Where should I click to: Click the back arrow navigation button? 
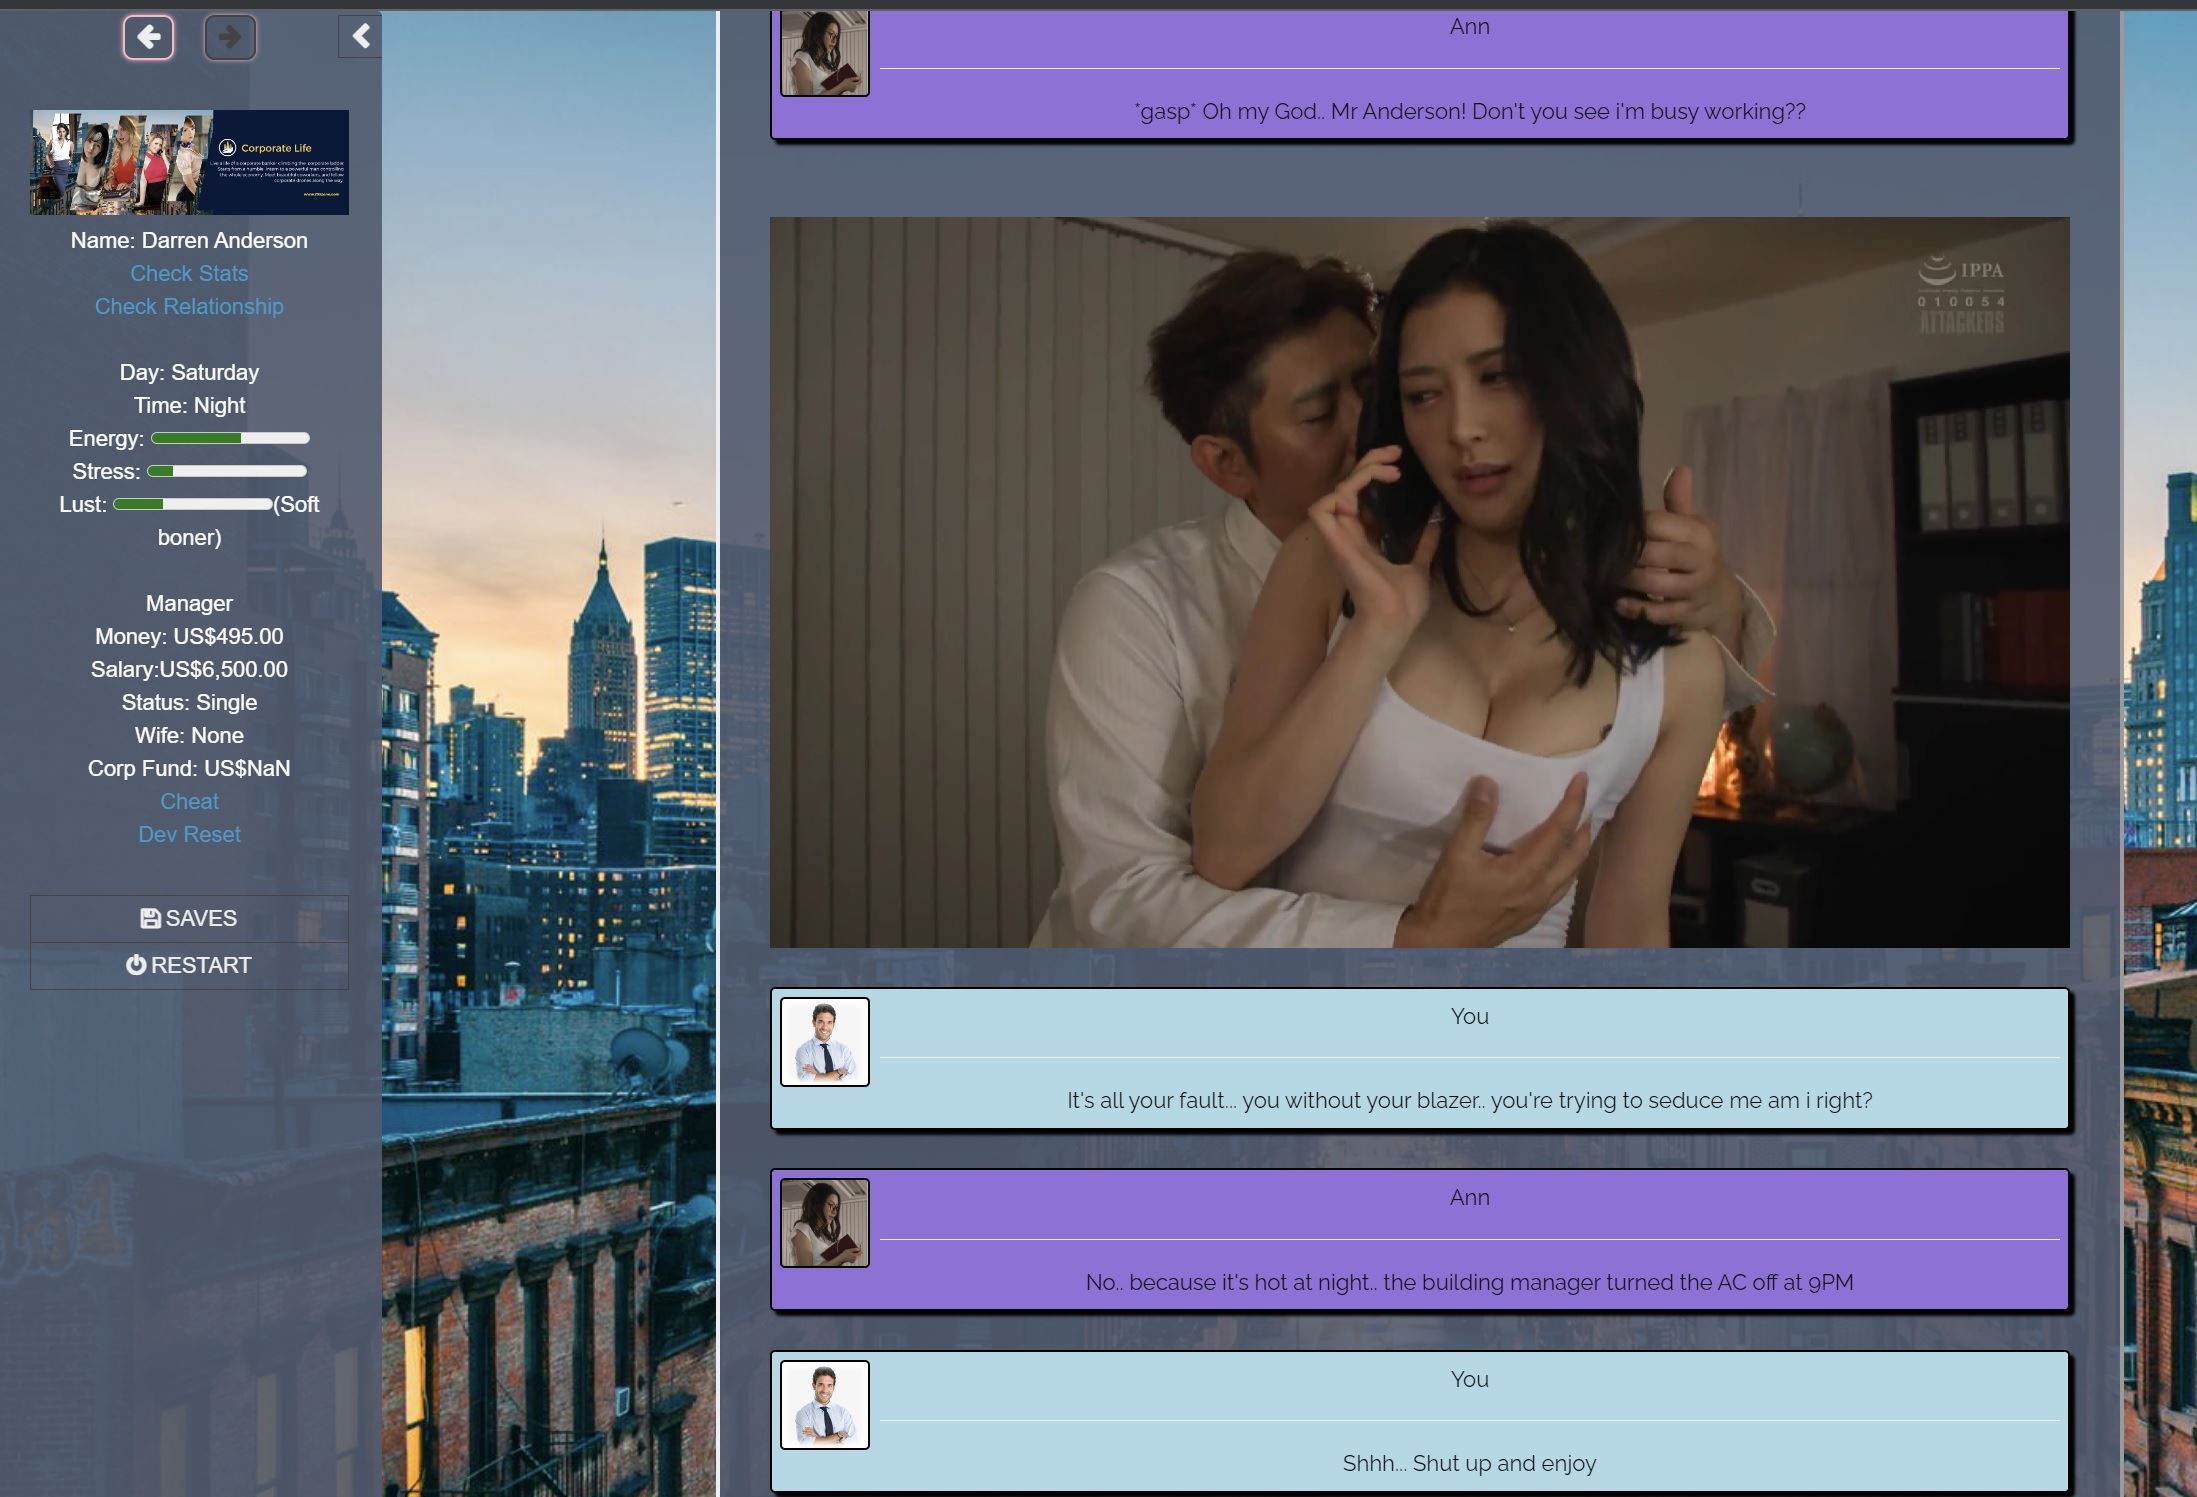tap(148, 38)
